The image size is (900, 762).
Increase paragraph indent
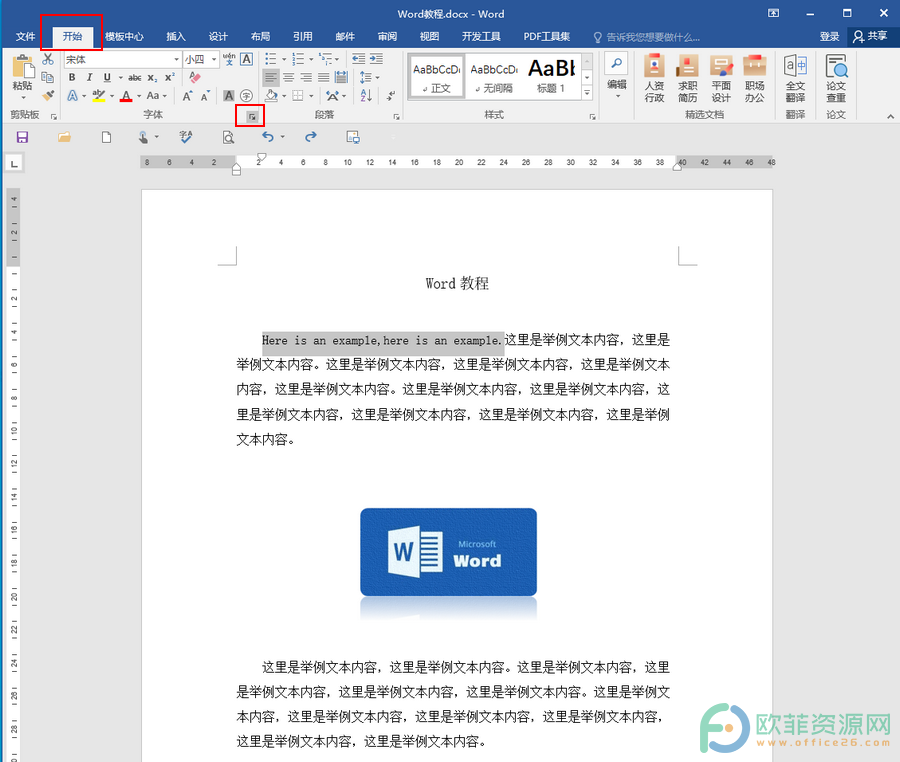pyautogui.click(x=377, y=59)
